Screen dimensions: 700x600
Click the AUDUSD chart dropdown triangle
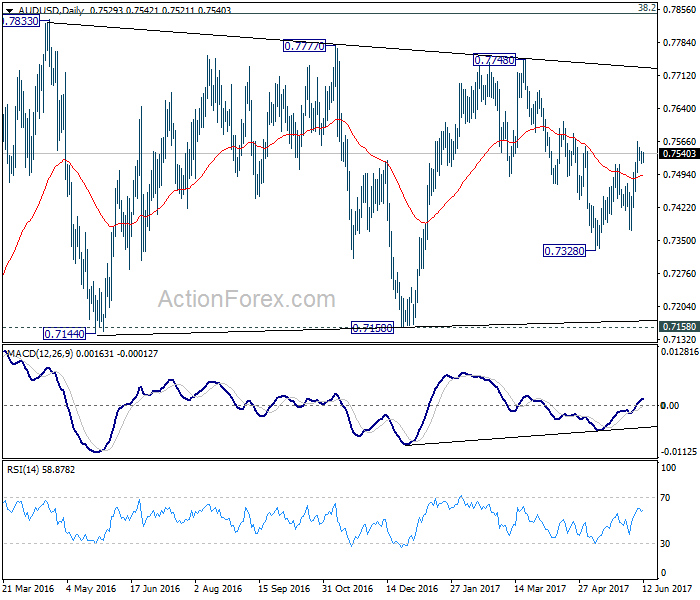pyautogui.click(x=9, y=10)
